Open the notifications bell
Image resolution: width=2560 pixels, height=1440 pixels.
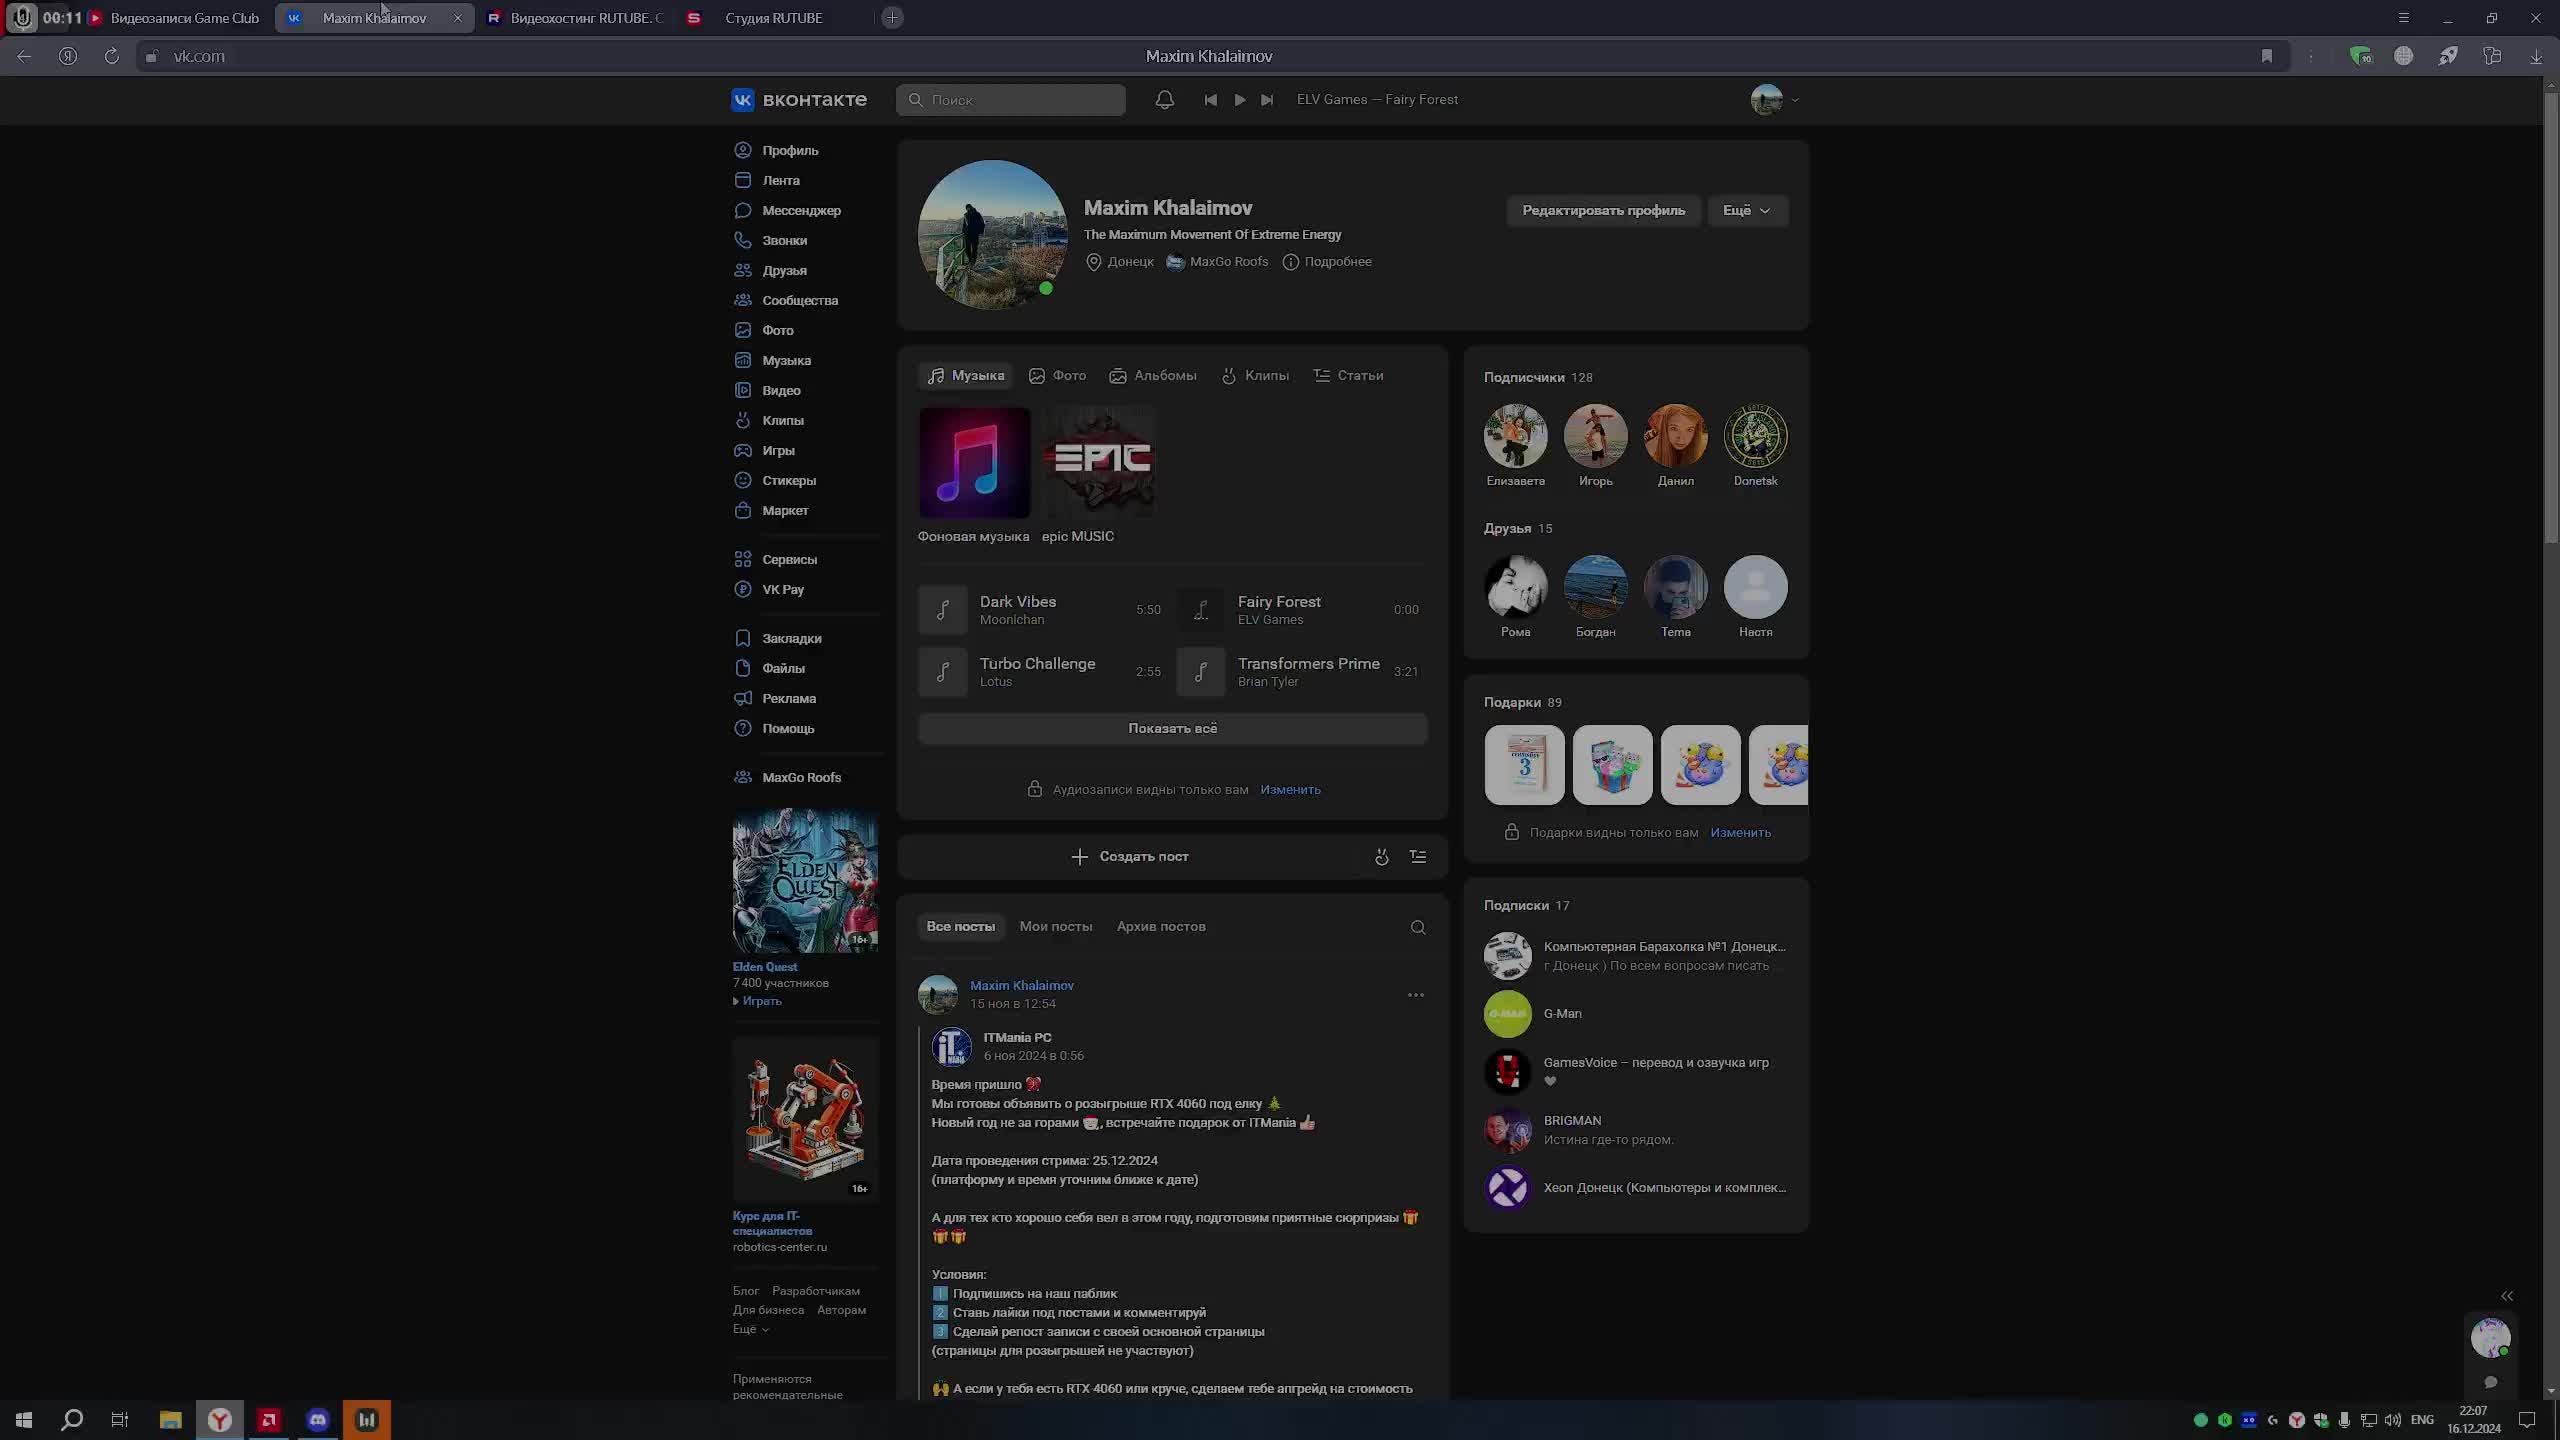[x=1164, y=100]
